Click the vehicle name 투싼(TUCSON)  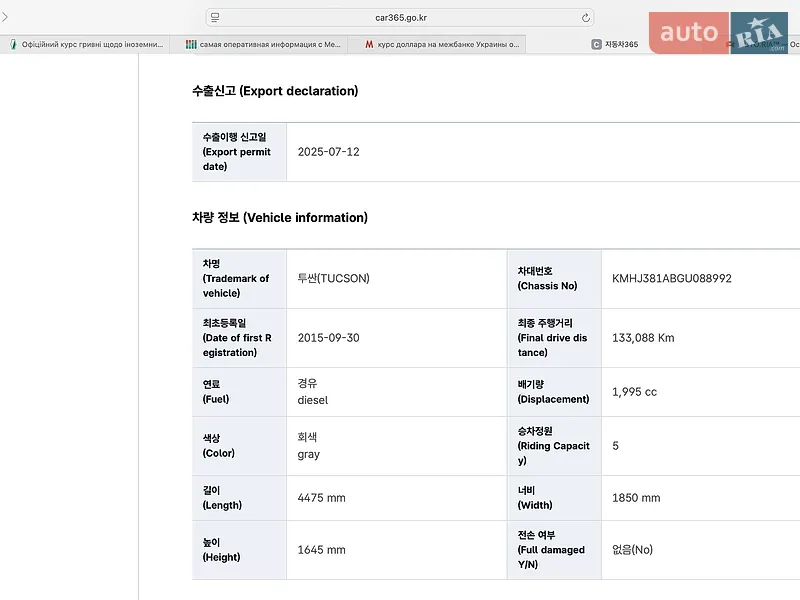tap(334, 279)
